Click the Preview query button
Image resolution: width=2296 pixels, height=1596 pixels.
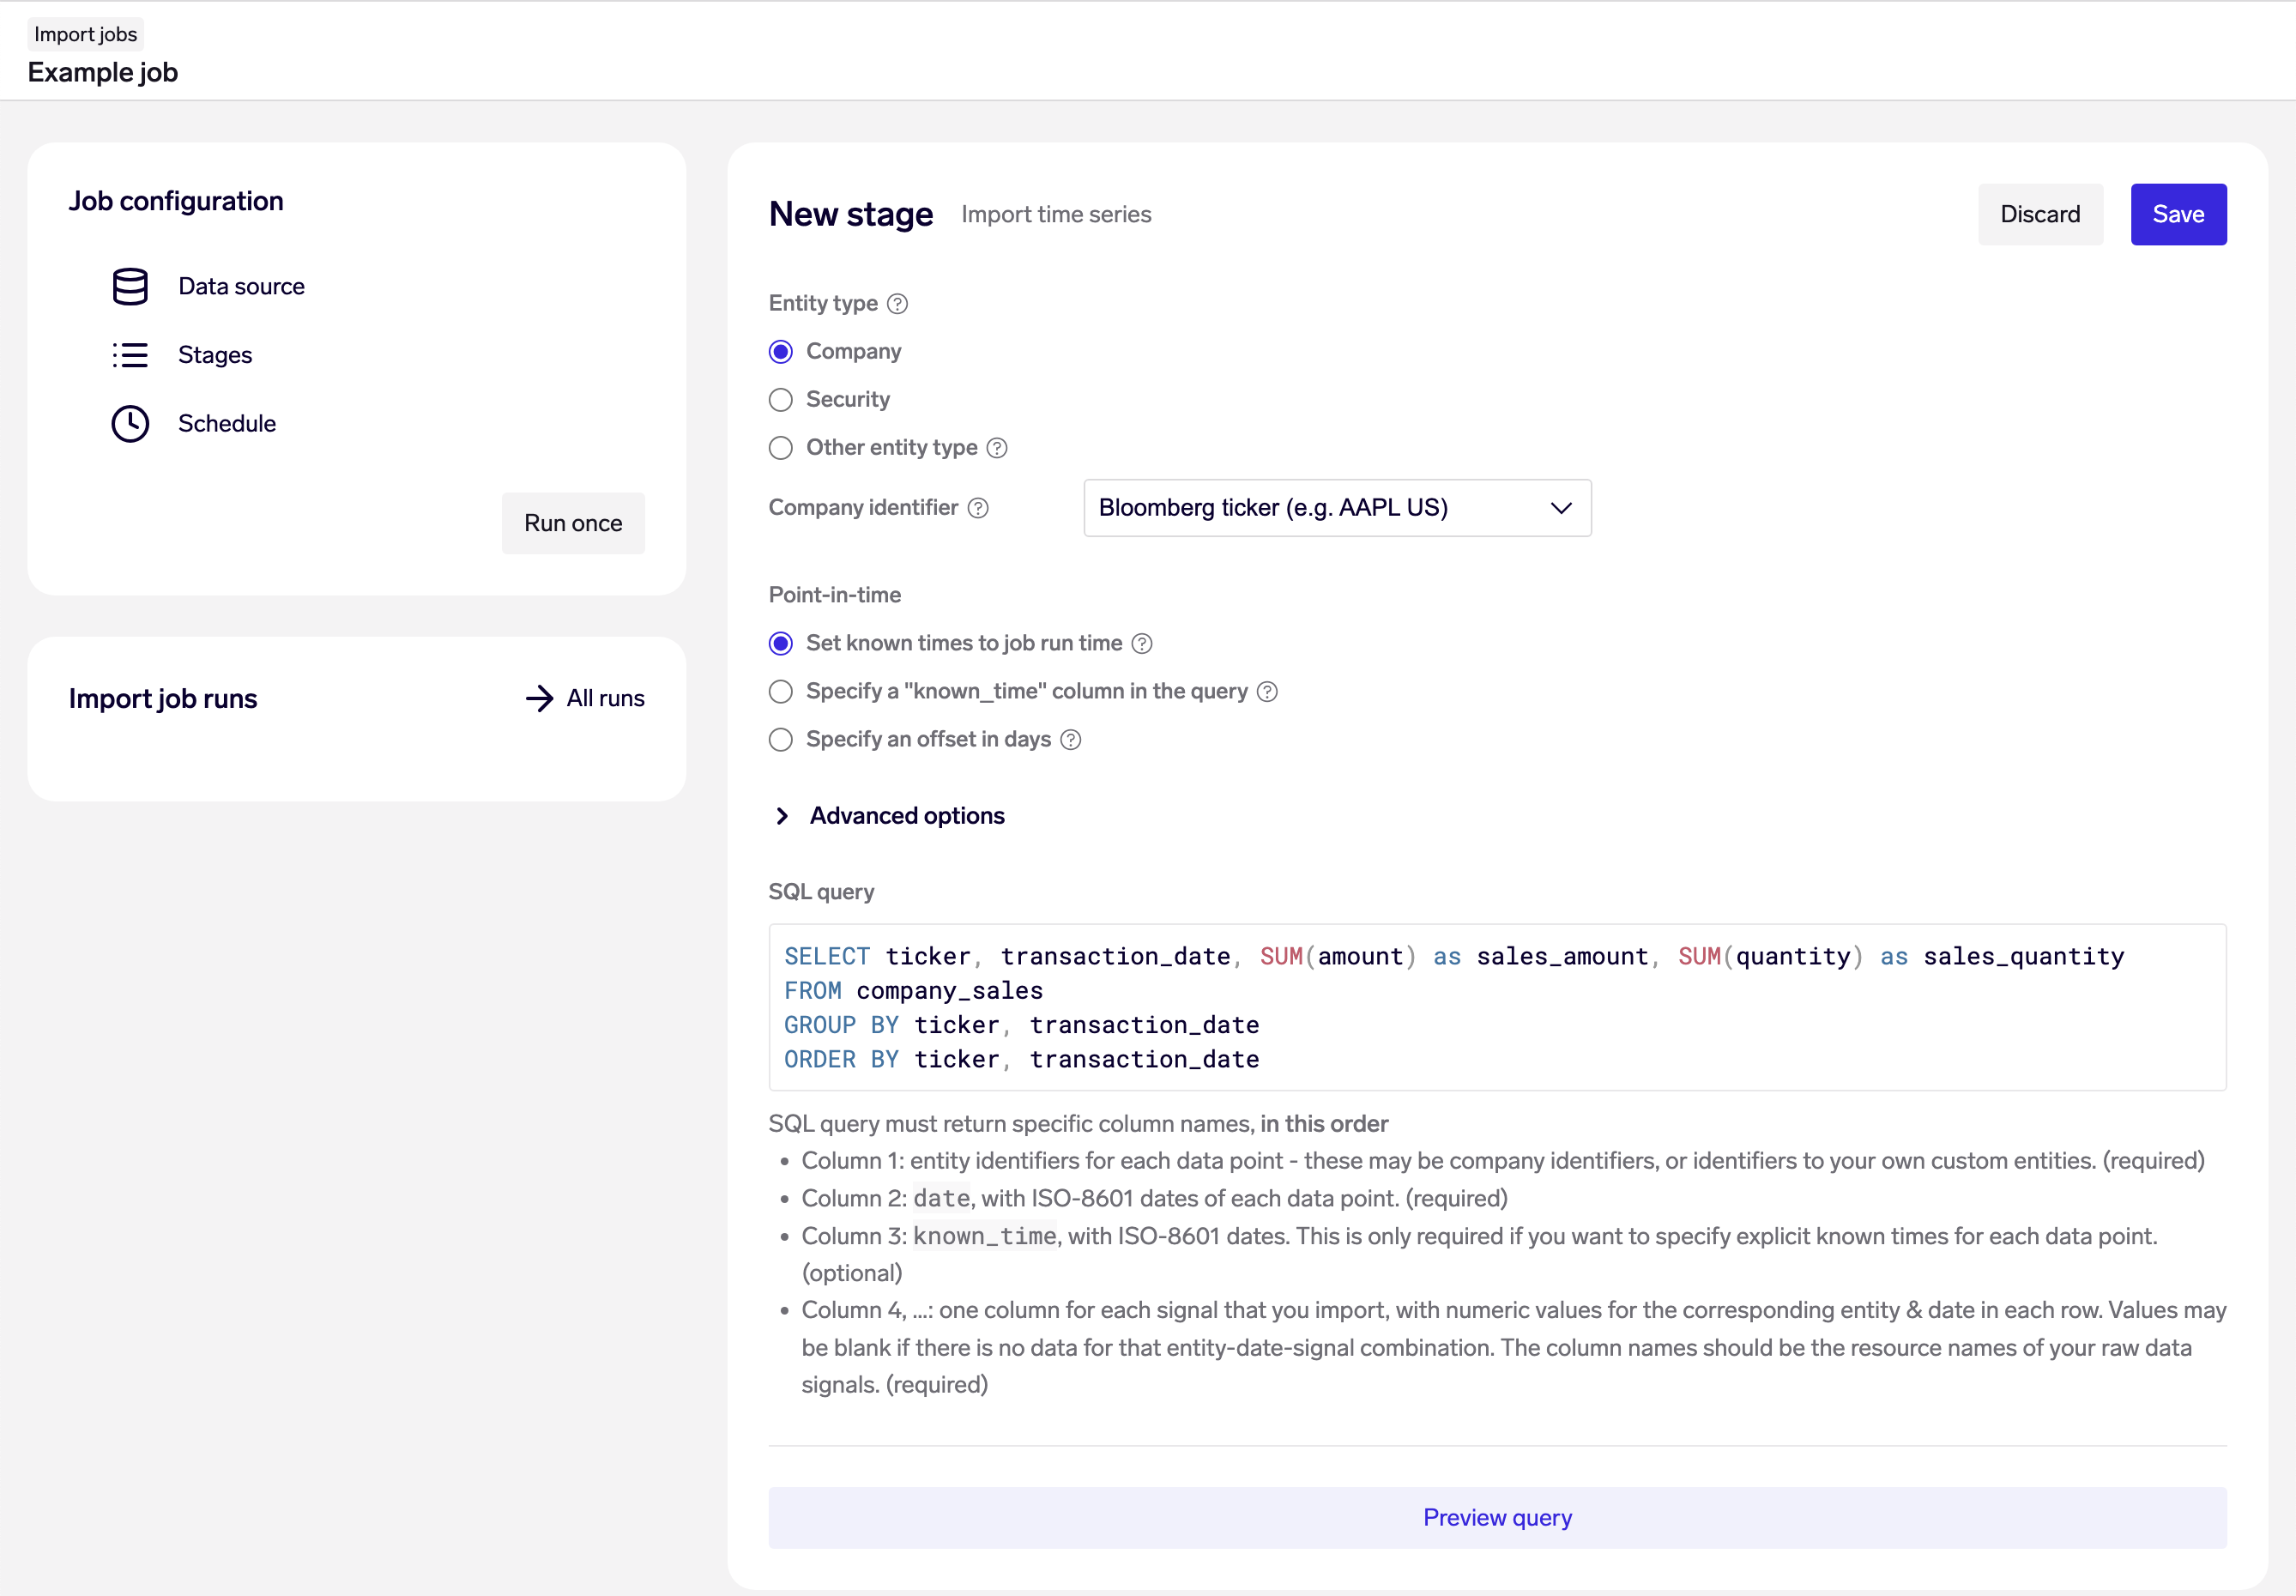1499,1515
